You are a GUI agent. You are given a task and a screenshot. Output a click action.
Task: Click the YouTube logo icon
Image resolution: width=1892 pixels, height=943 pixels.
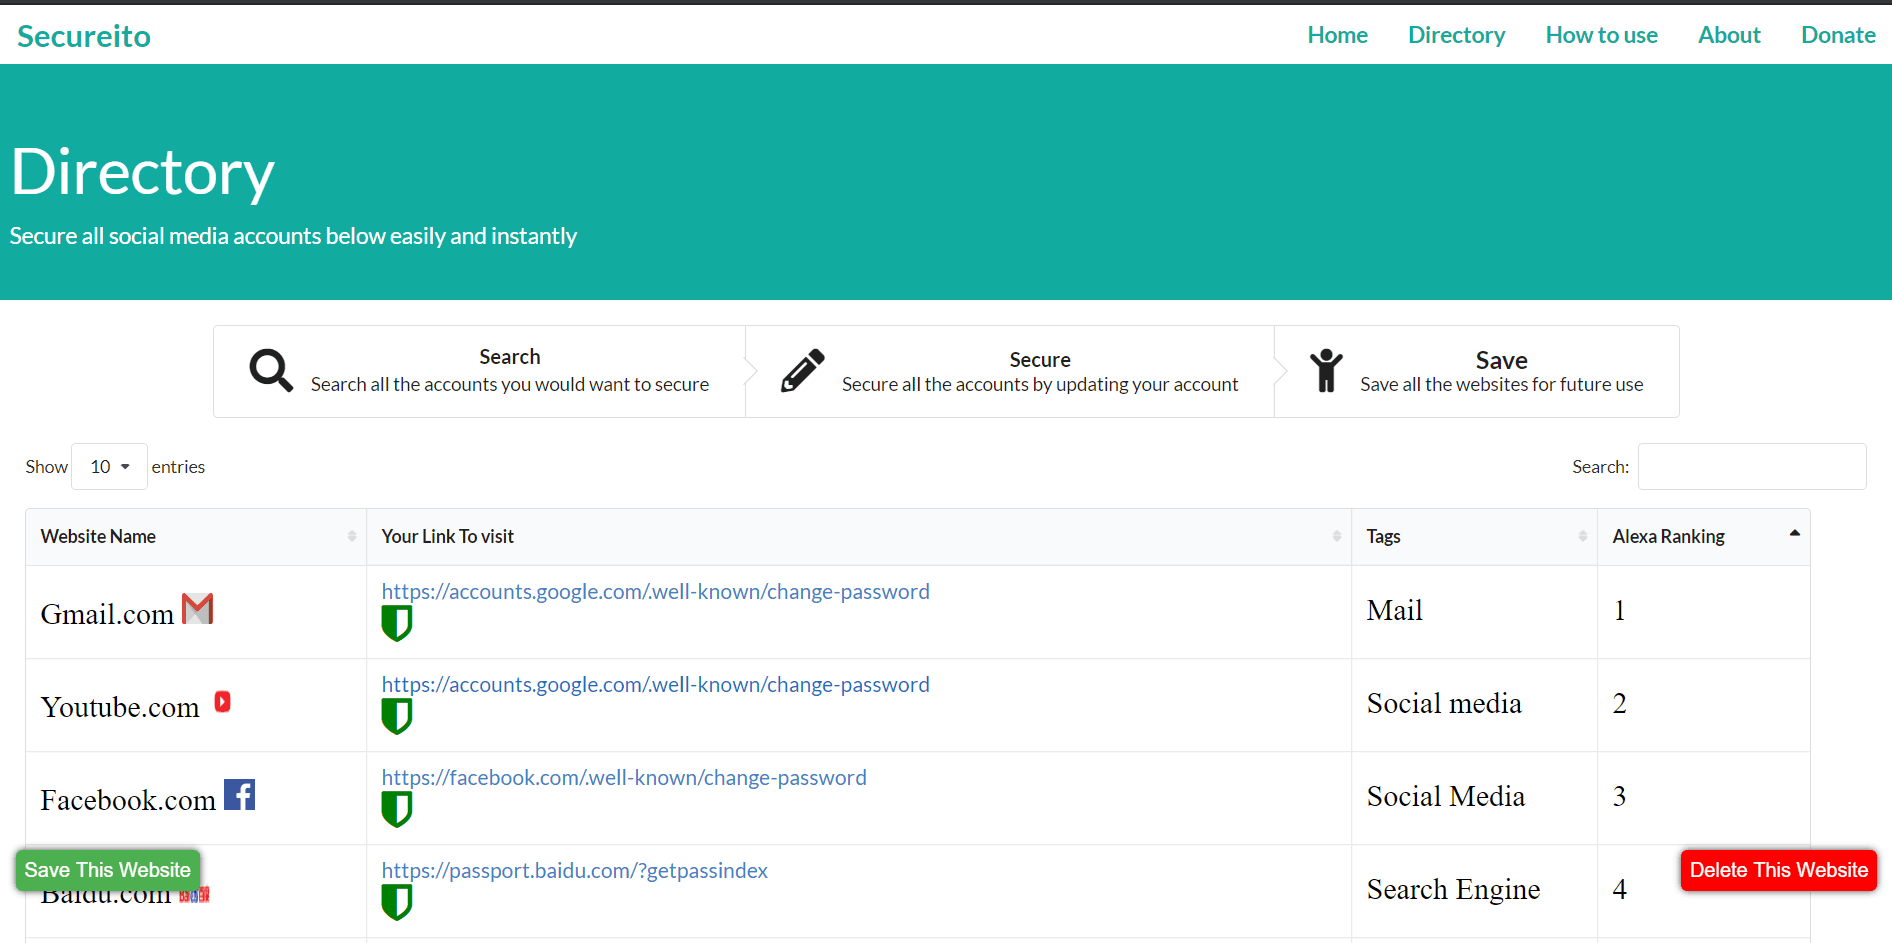[x=223, y=702]
